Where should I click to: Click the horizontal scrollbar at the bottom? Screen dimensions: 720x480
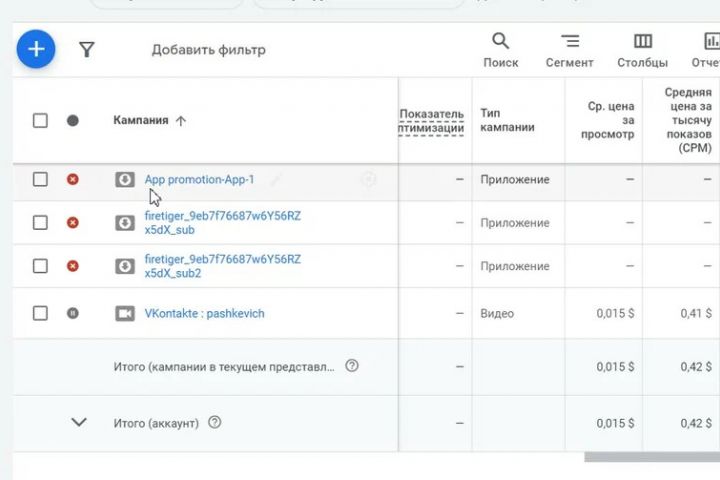click(x=650, y=458)
